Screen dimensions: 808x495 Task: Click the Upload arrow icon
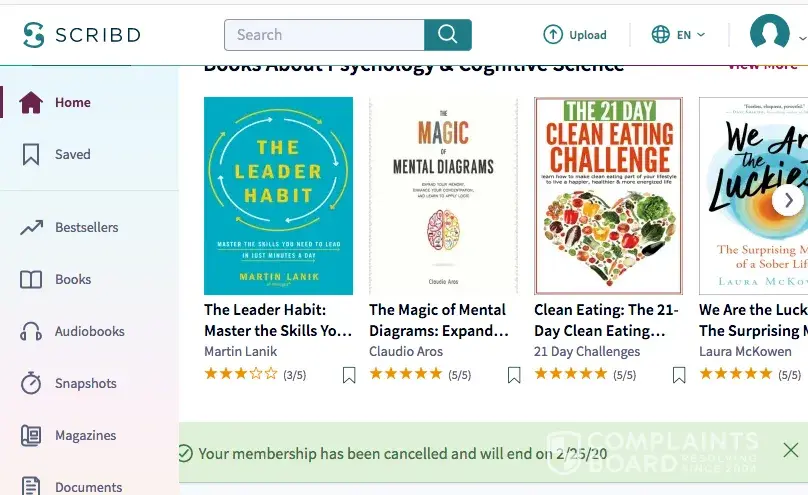tap(553, 35)
